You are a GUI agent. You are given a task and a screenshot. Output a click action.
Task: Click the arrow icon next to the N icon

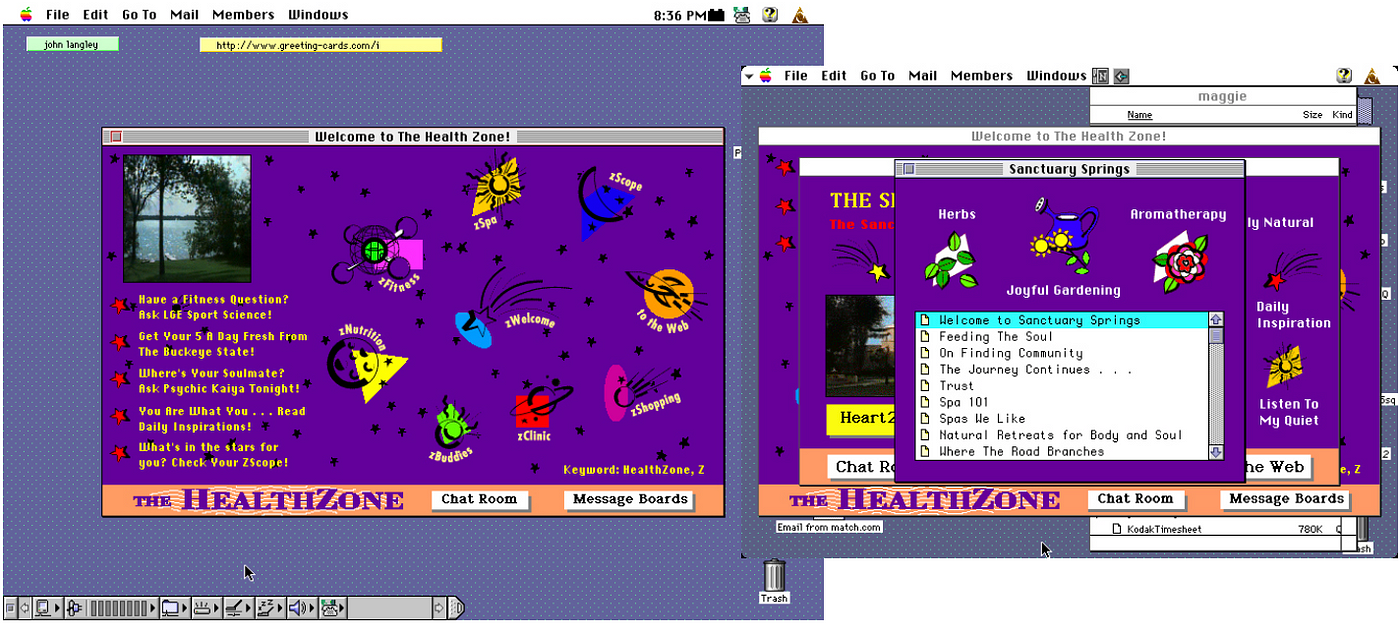point(1121,75)
